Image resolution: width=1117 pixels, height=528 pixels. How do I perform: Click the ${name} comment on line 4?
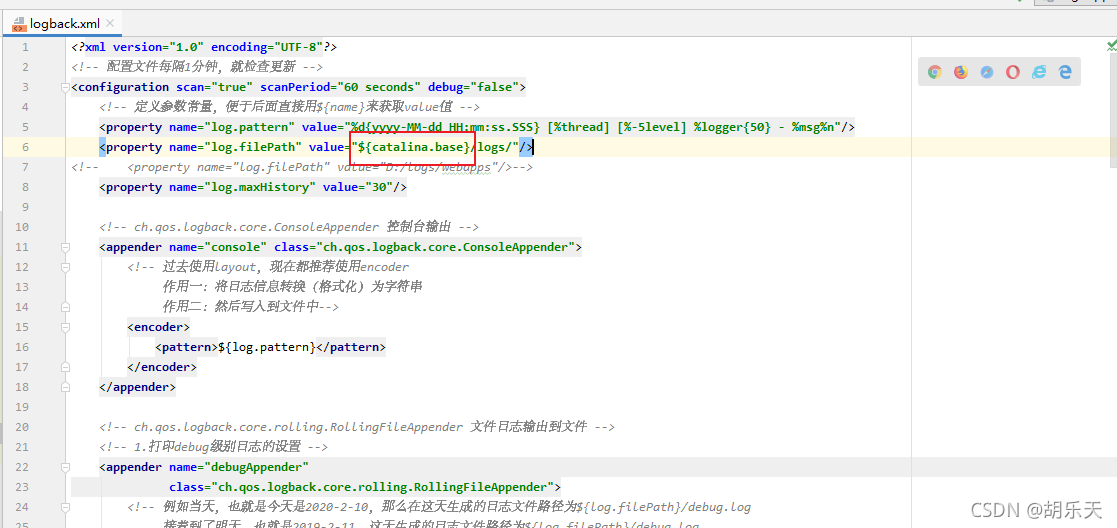pyautogui.click(x=290, y=107)
